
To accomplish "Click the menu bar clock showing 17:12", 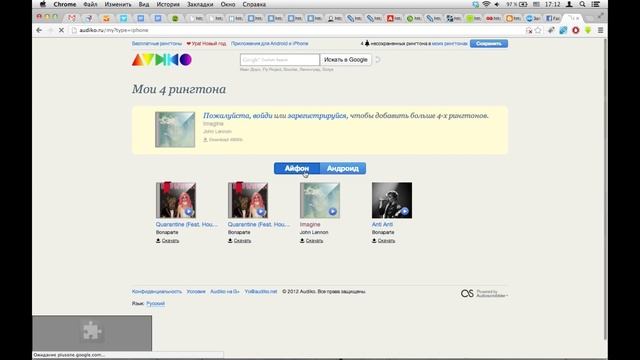I will coord(552,4).
